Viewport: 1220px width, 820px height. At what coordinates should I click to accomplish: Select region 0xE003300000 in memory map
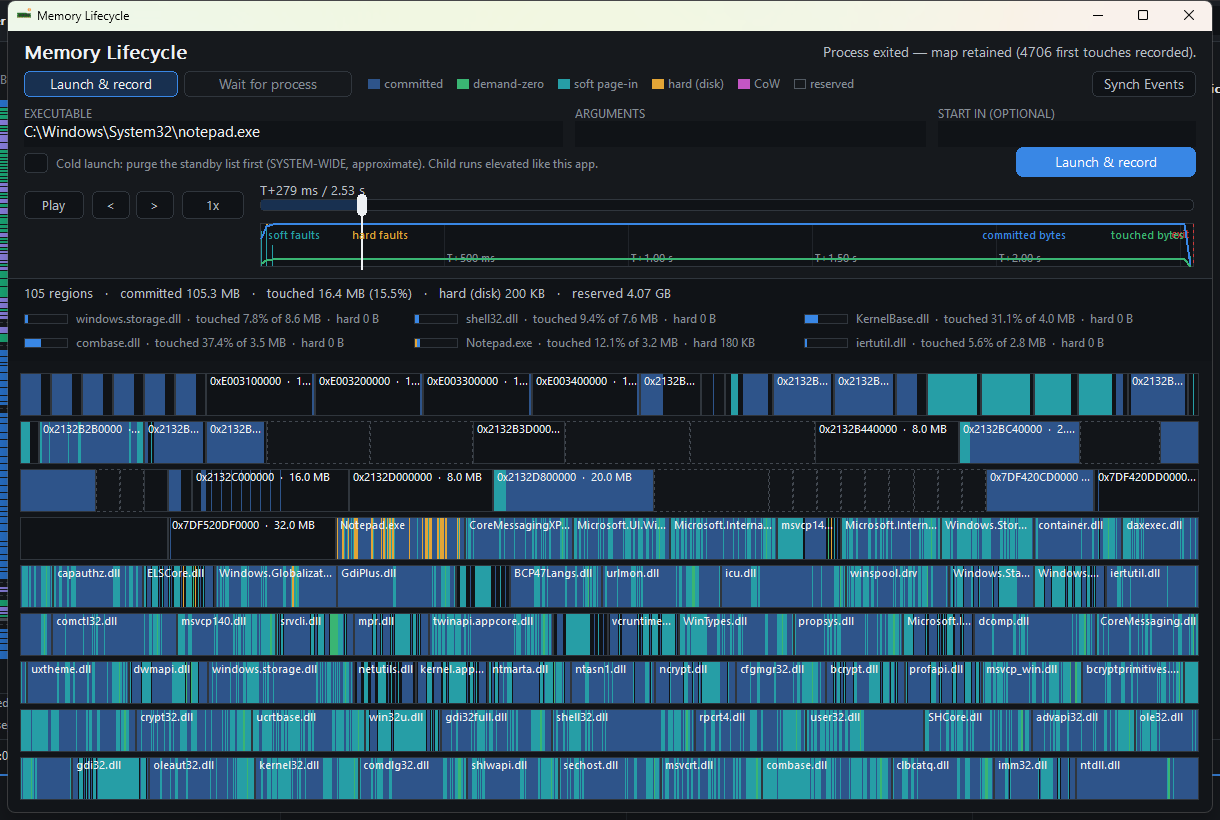click(477, 394)
